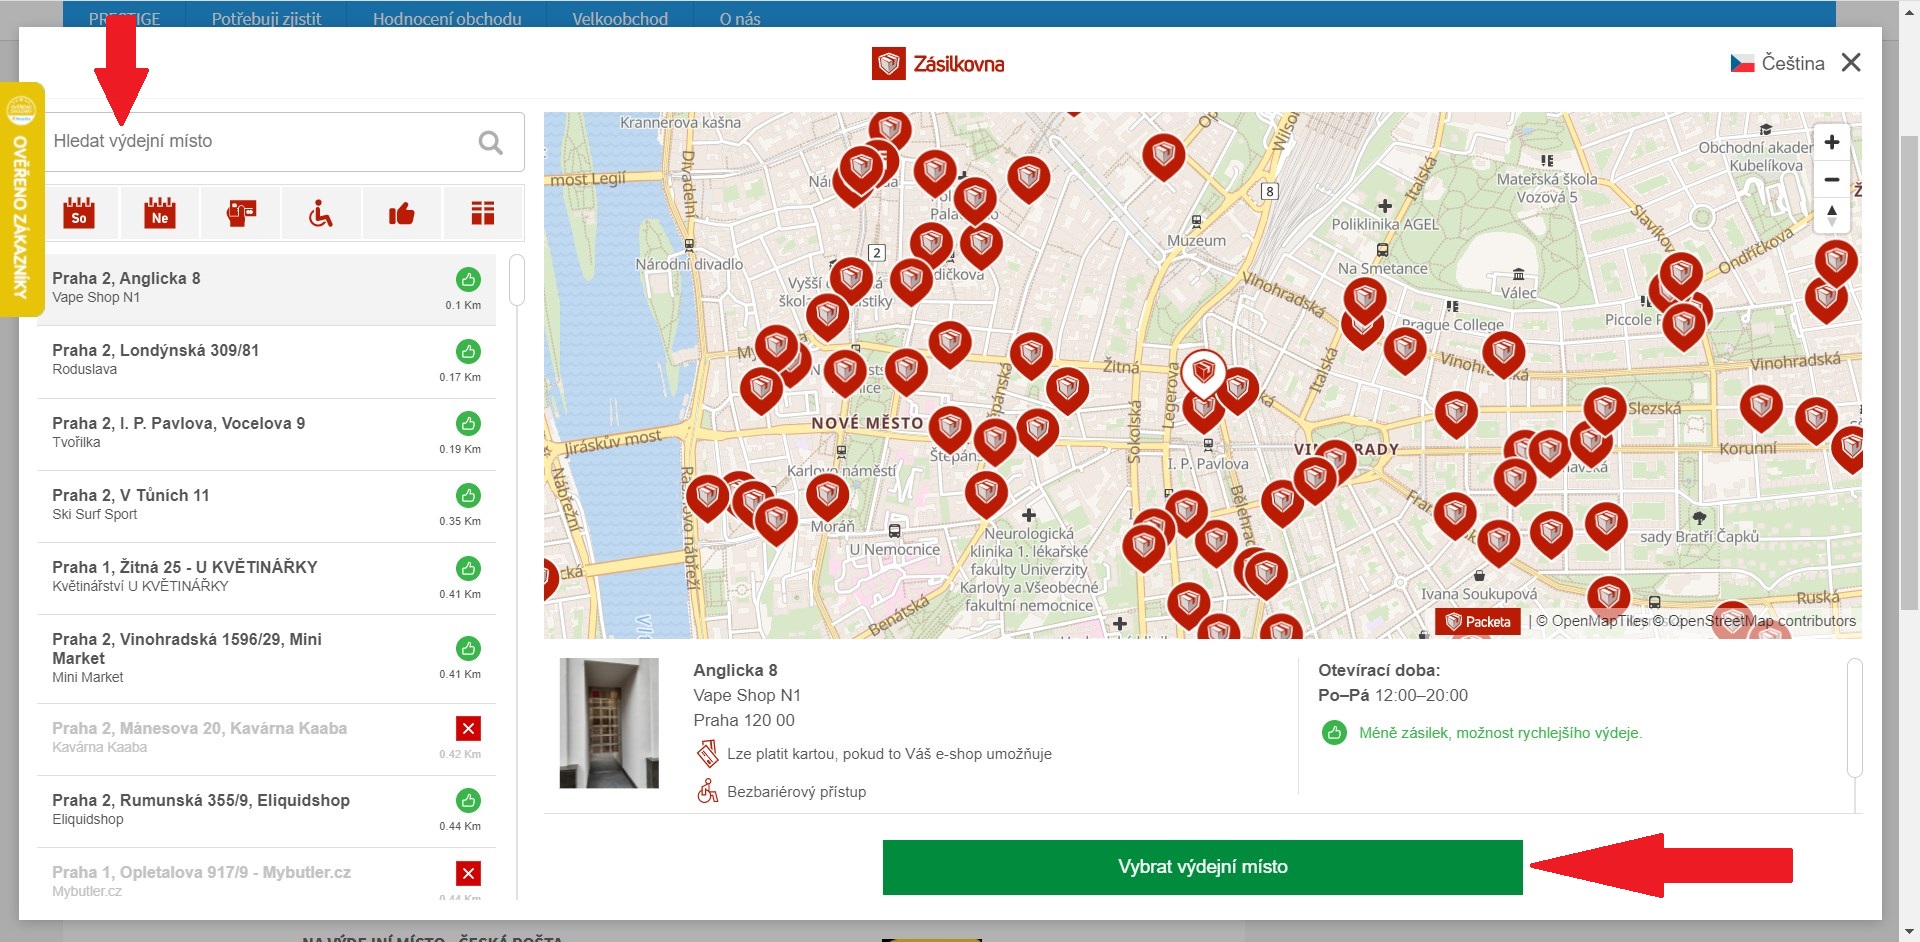Close the Zásilkovna dialog
1920x942 pixels.
pyautogui.click(x=1851, y=63)
